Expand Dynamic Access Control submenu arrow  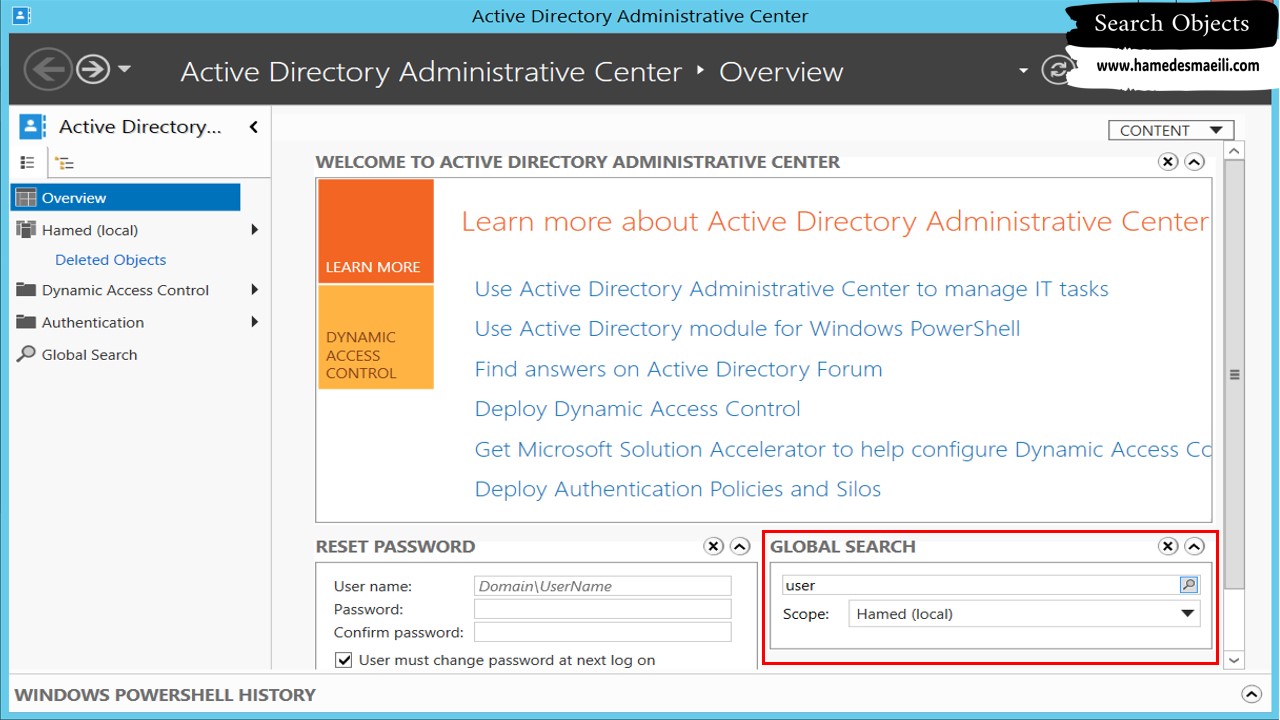(x=254, y=290)
